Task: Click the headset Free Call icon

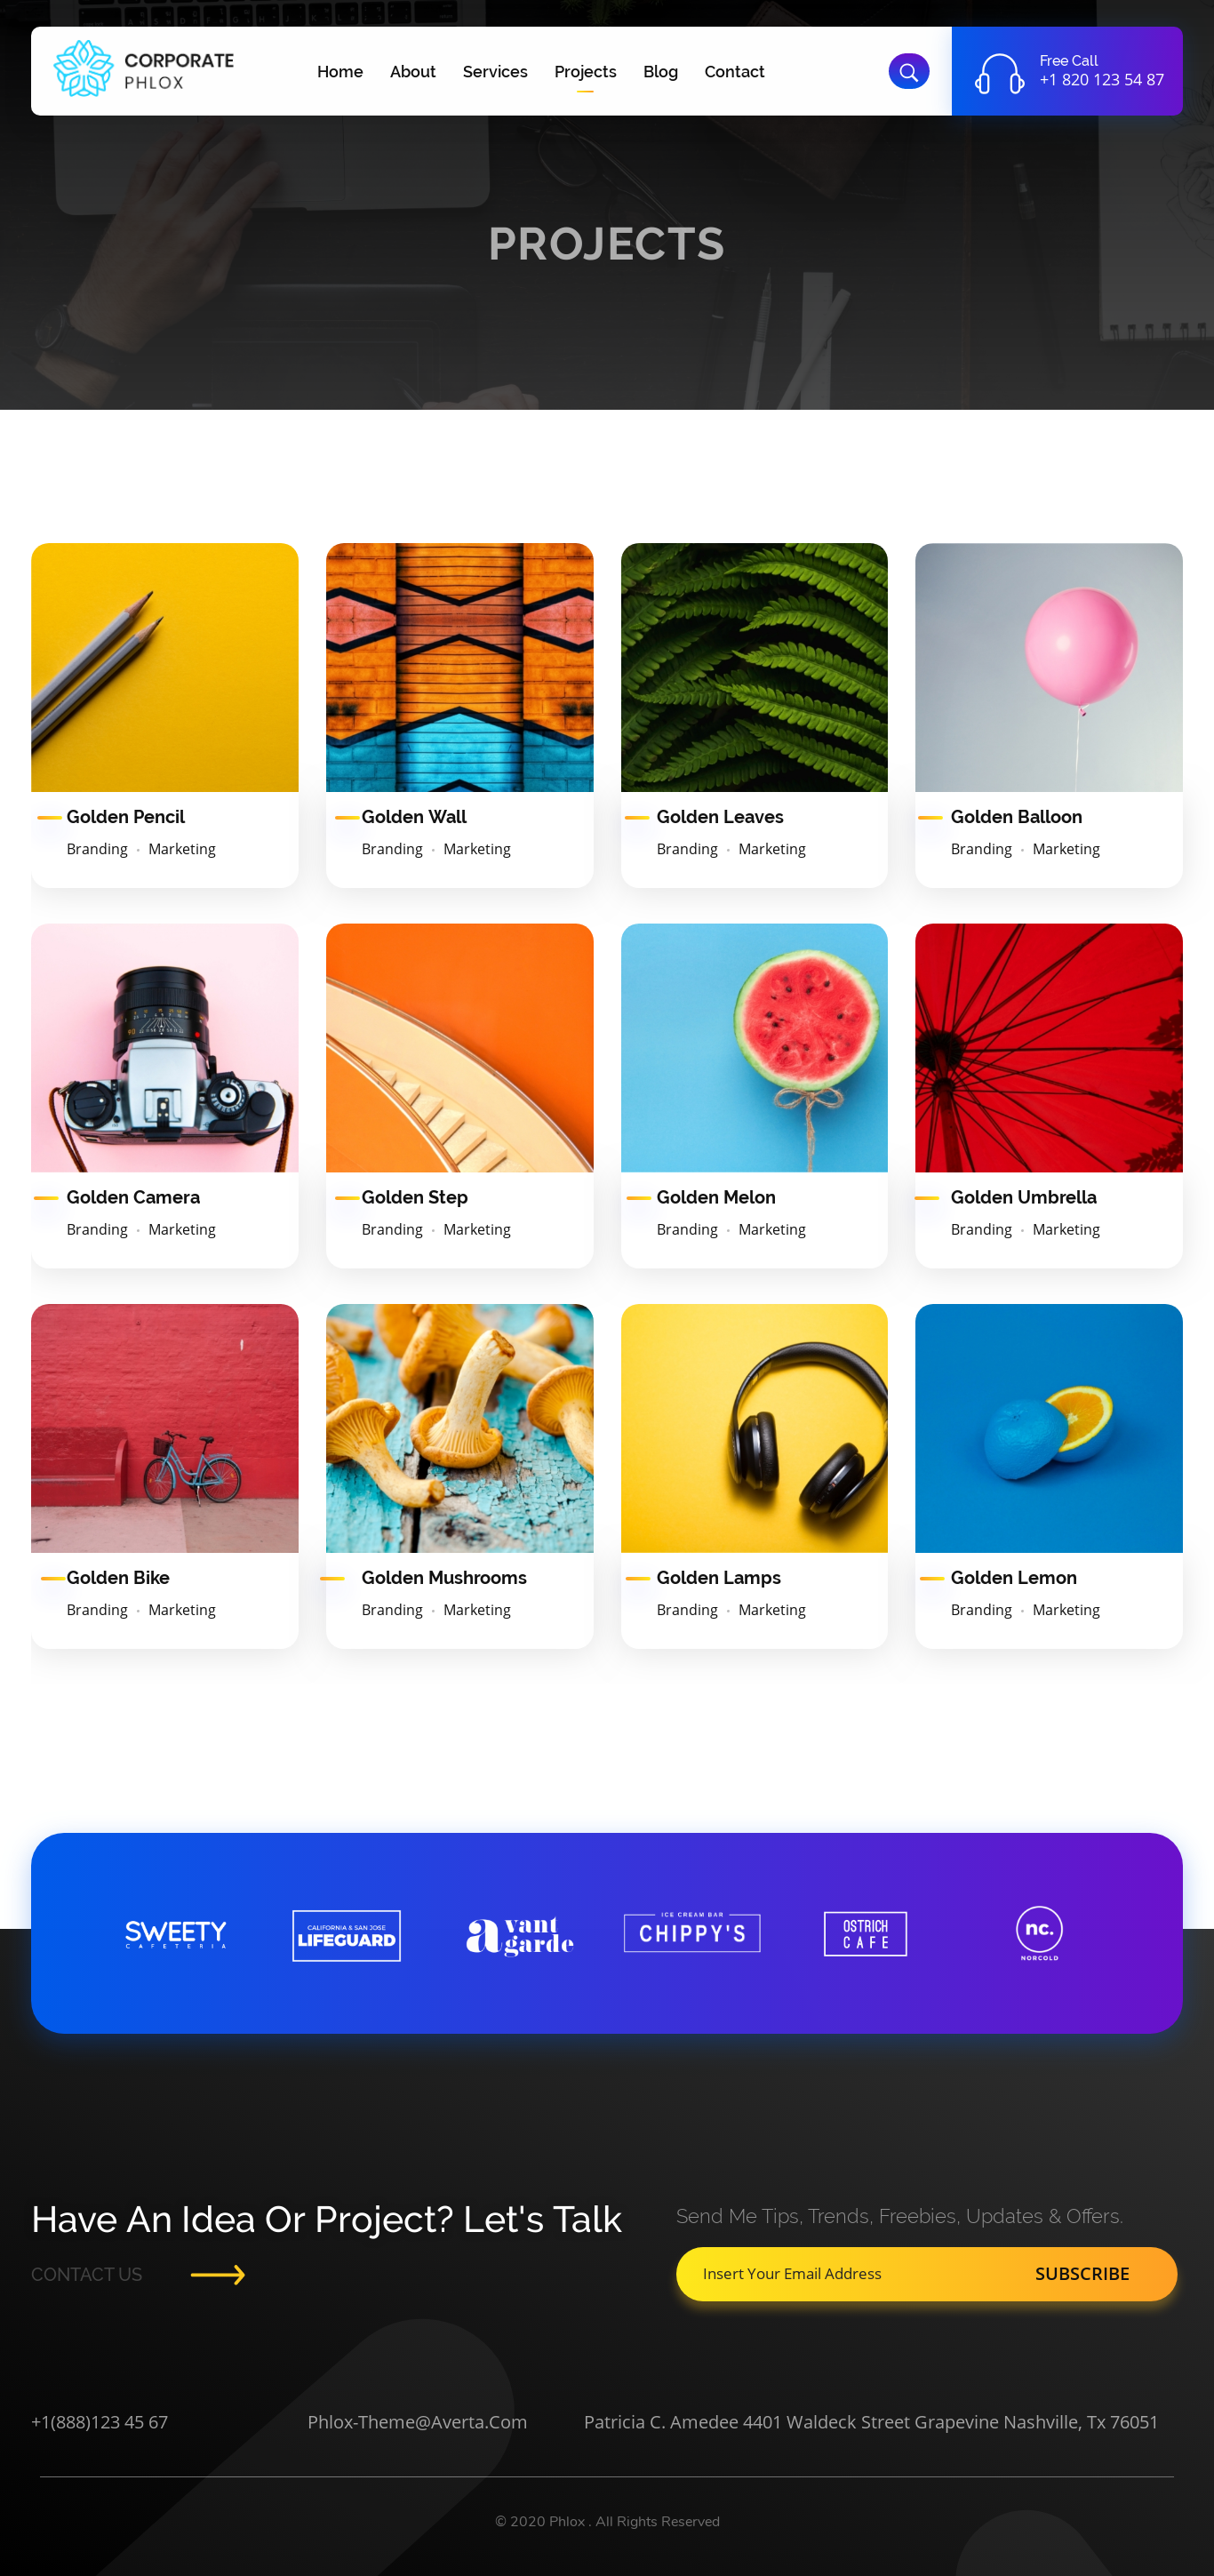Action: tap(999, 73)
